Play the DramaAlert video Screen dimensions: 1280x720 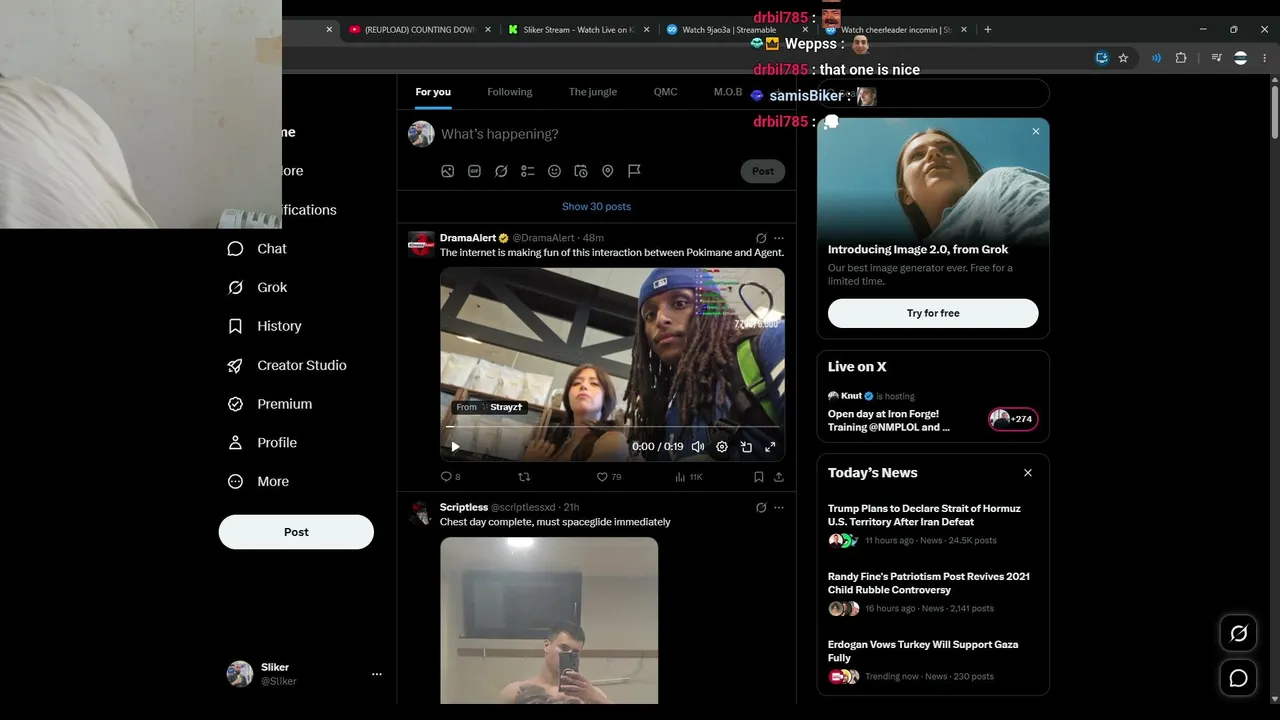pyautogui.click(x=455, y=447)
